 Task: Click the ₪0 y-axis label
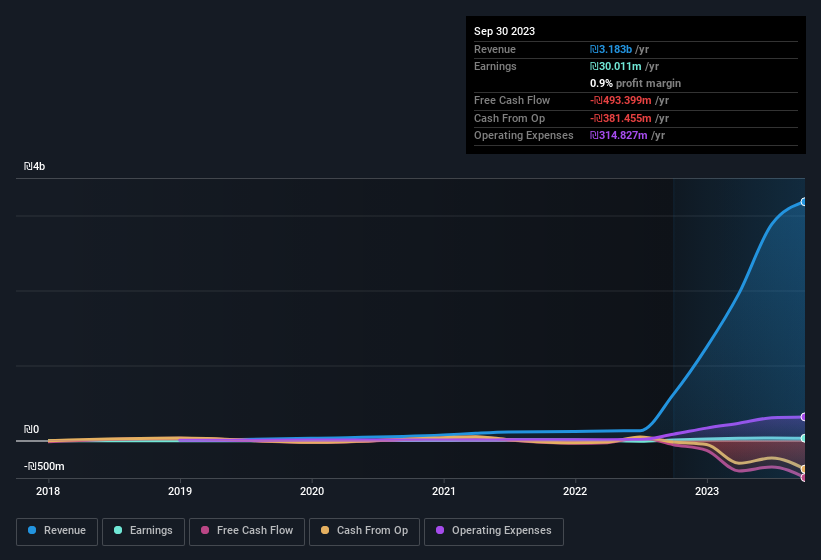point(31,429)
